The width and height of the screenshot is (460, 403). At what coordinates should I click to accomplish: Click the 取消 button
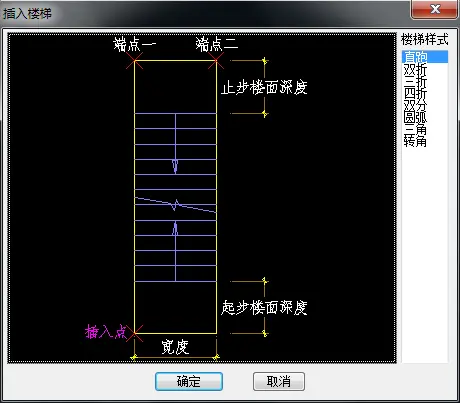click(279, 381)
